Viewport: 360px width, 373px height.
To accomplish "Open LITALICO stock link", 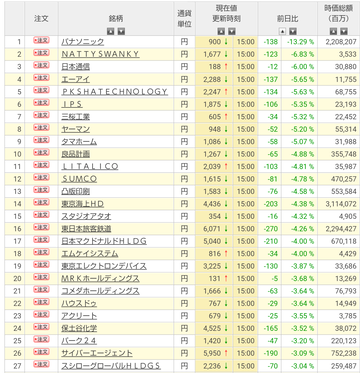I will pos(90,166).
